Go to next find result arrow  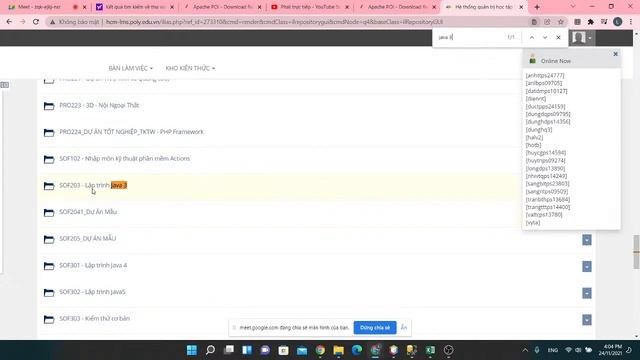pos(545,37)
